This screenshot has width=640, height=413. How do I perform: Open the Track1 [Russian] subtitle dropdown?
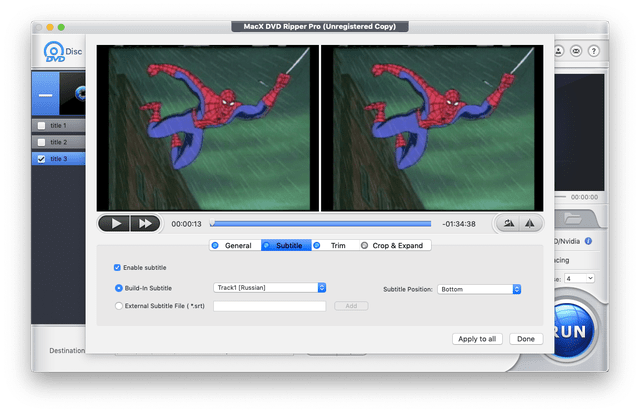270,288
